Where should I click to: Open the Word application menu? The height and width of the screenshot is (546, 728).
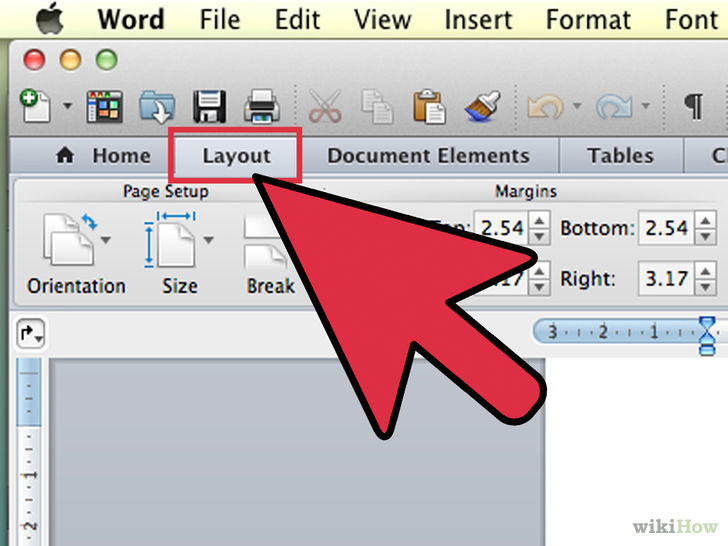131,20
